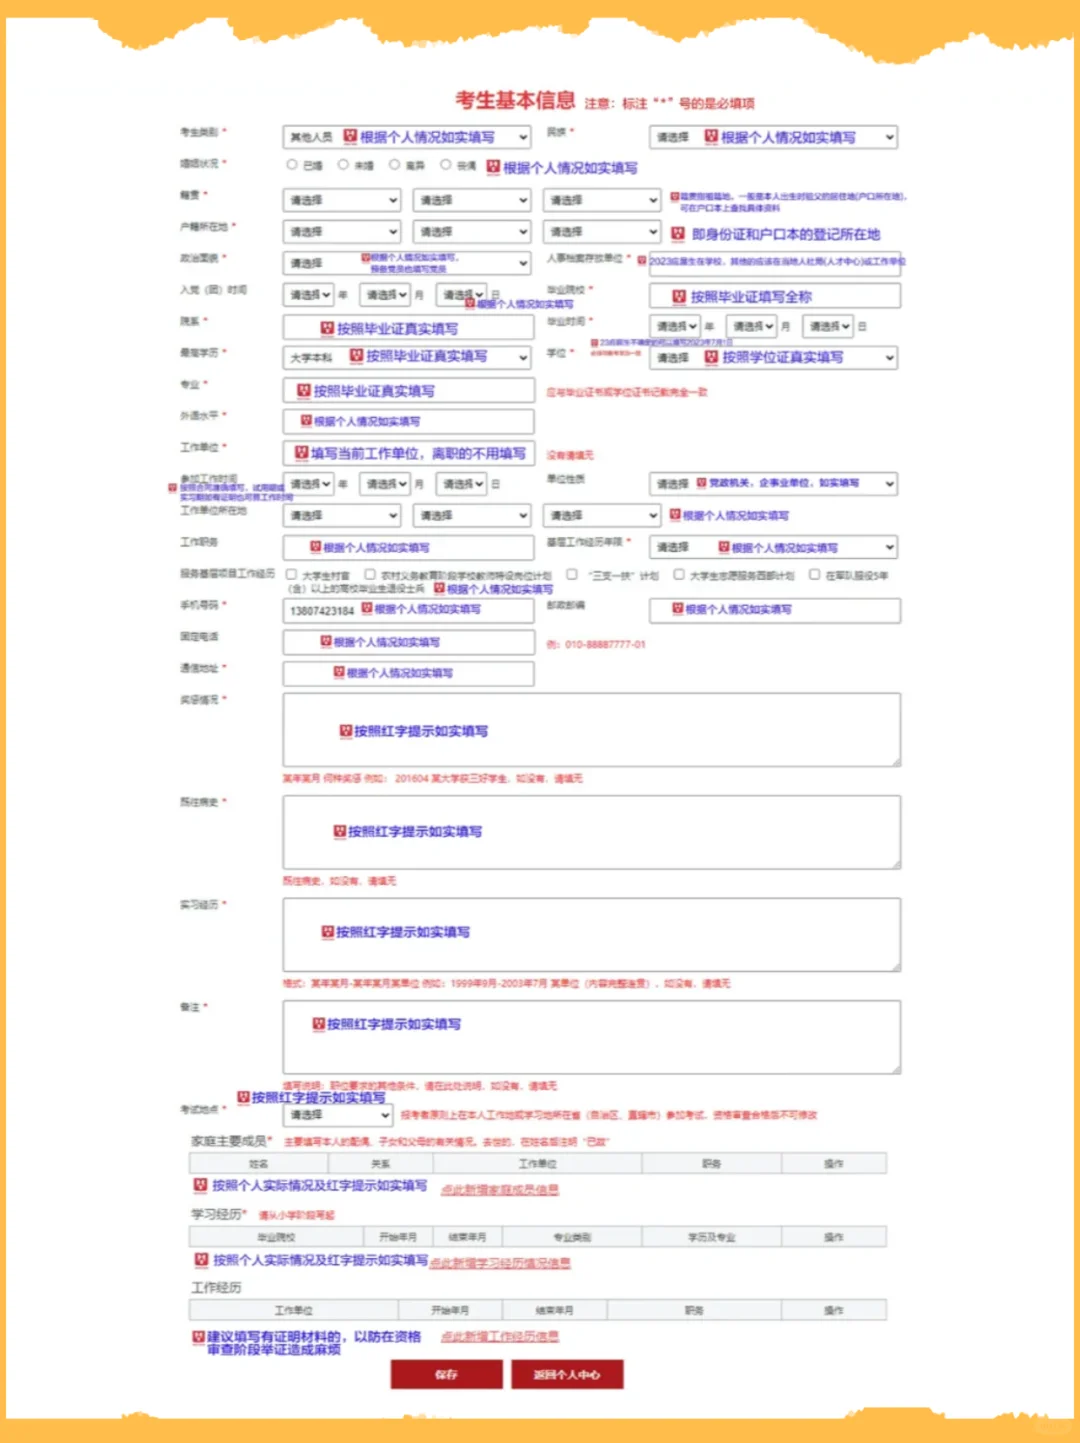This screenshot has width=1080, height=1443.
Task: Open the 最高学历 dropdown showing 大学本科
Action: coord(407,357)
